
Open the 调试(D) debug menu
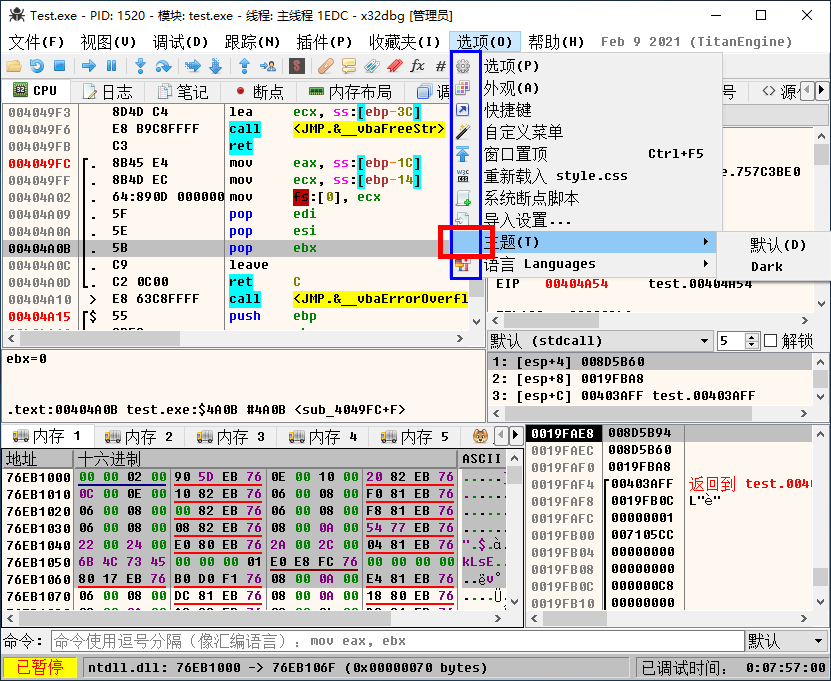click(x=180, y=42)
